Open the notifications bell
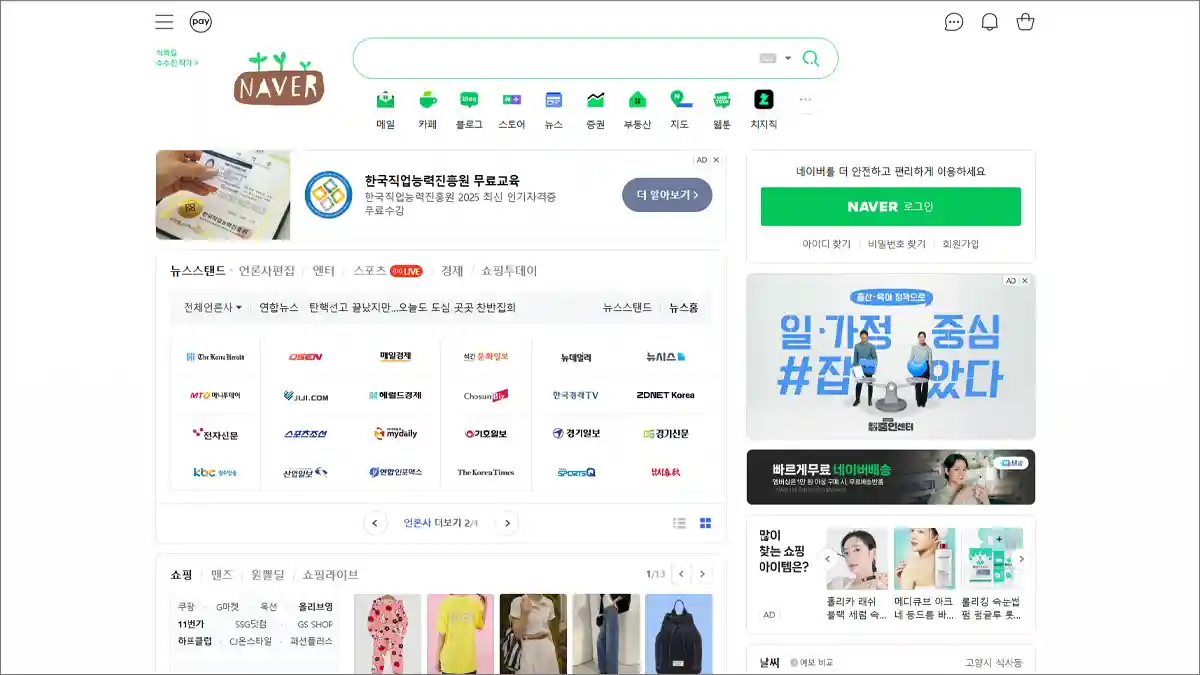The image size is (1200, 675). [x=990, y=22]
